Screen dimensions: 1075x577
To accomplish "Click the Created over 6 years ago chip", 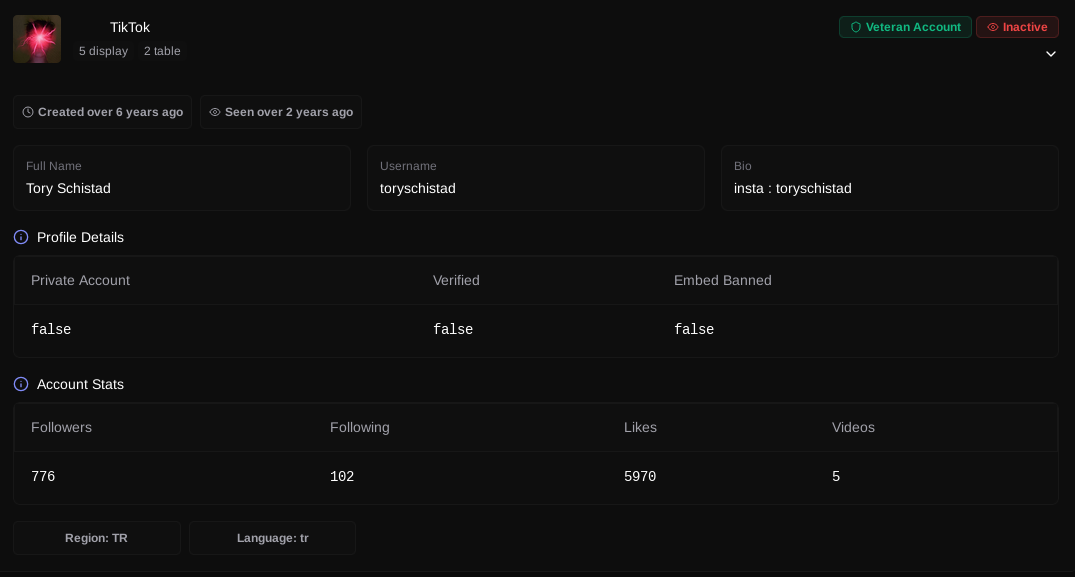I will (102, 112).
